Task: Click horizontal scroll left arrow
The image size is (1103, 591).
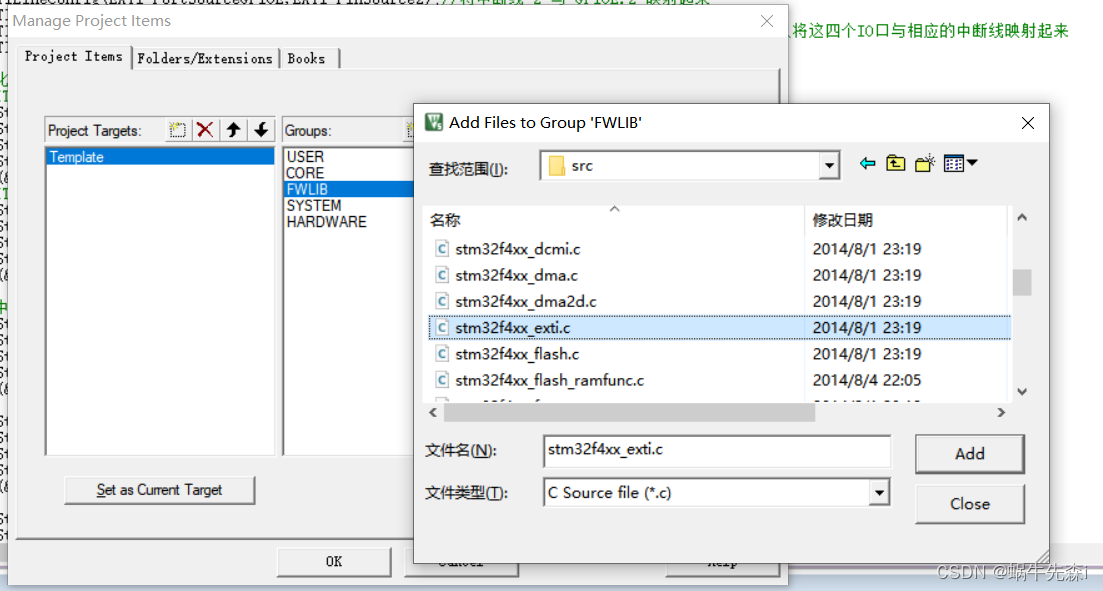Action: 433,413
